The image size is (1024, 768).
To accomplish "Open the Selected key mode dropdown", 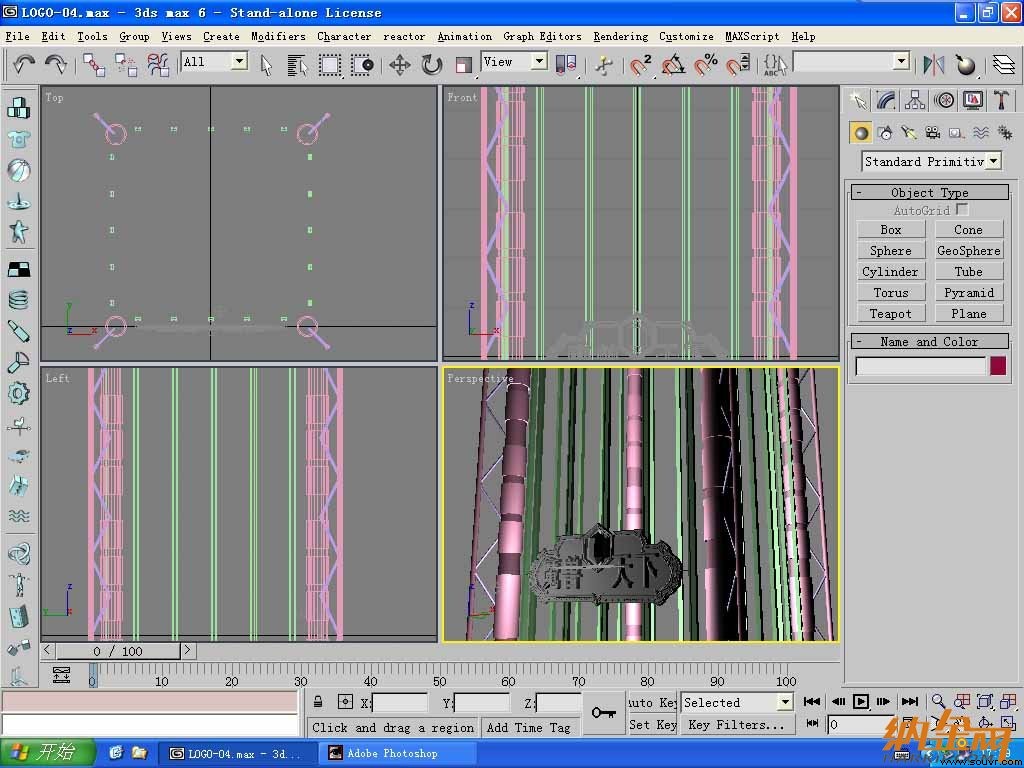I will pyautogui.click(x=785, y=703).
